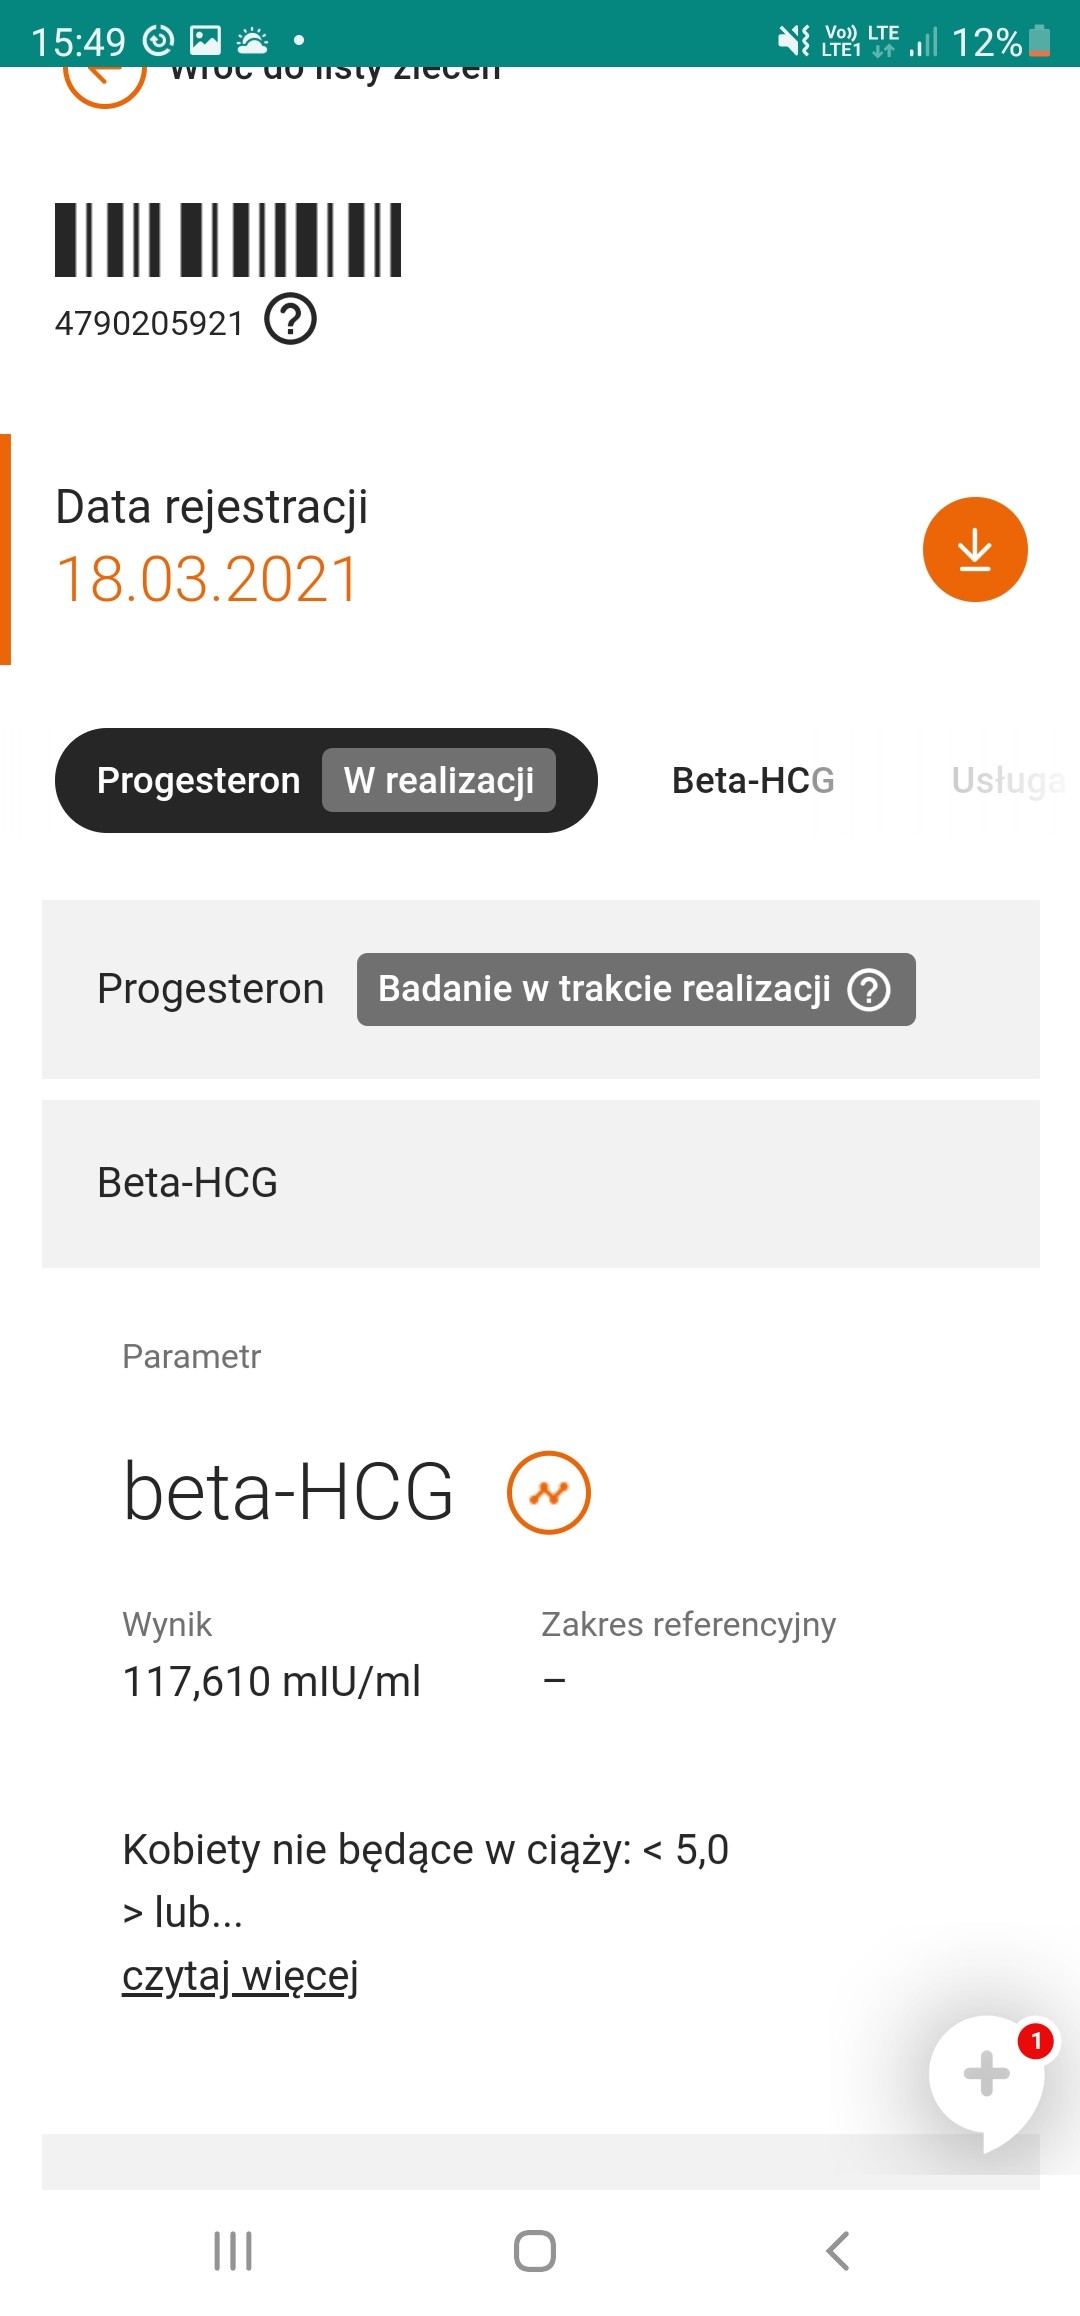The height and width of the screenshot is (2316, 1080).
Task: Switch to the Beta-HCG tab
Action: click(x=753, y=780)
